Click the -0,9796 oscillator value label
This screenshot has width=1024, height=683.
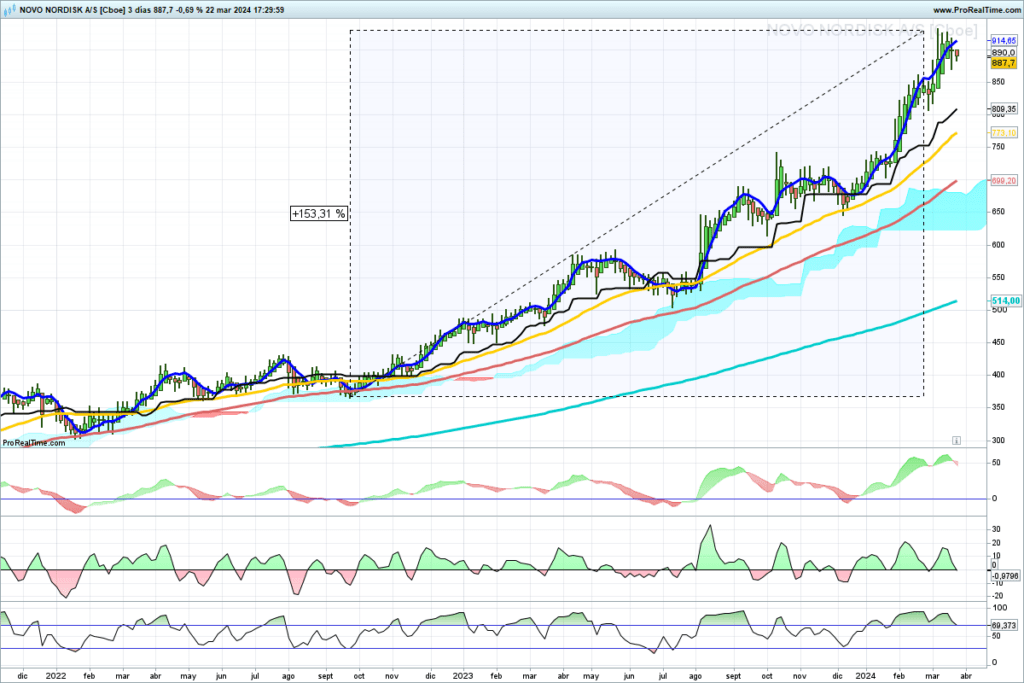(1005, 576)
